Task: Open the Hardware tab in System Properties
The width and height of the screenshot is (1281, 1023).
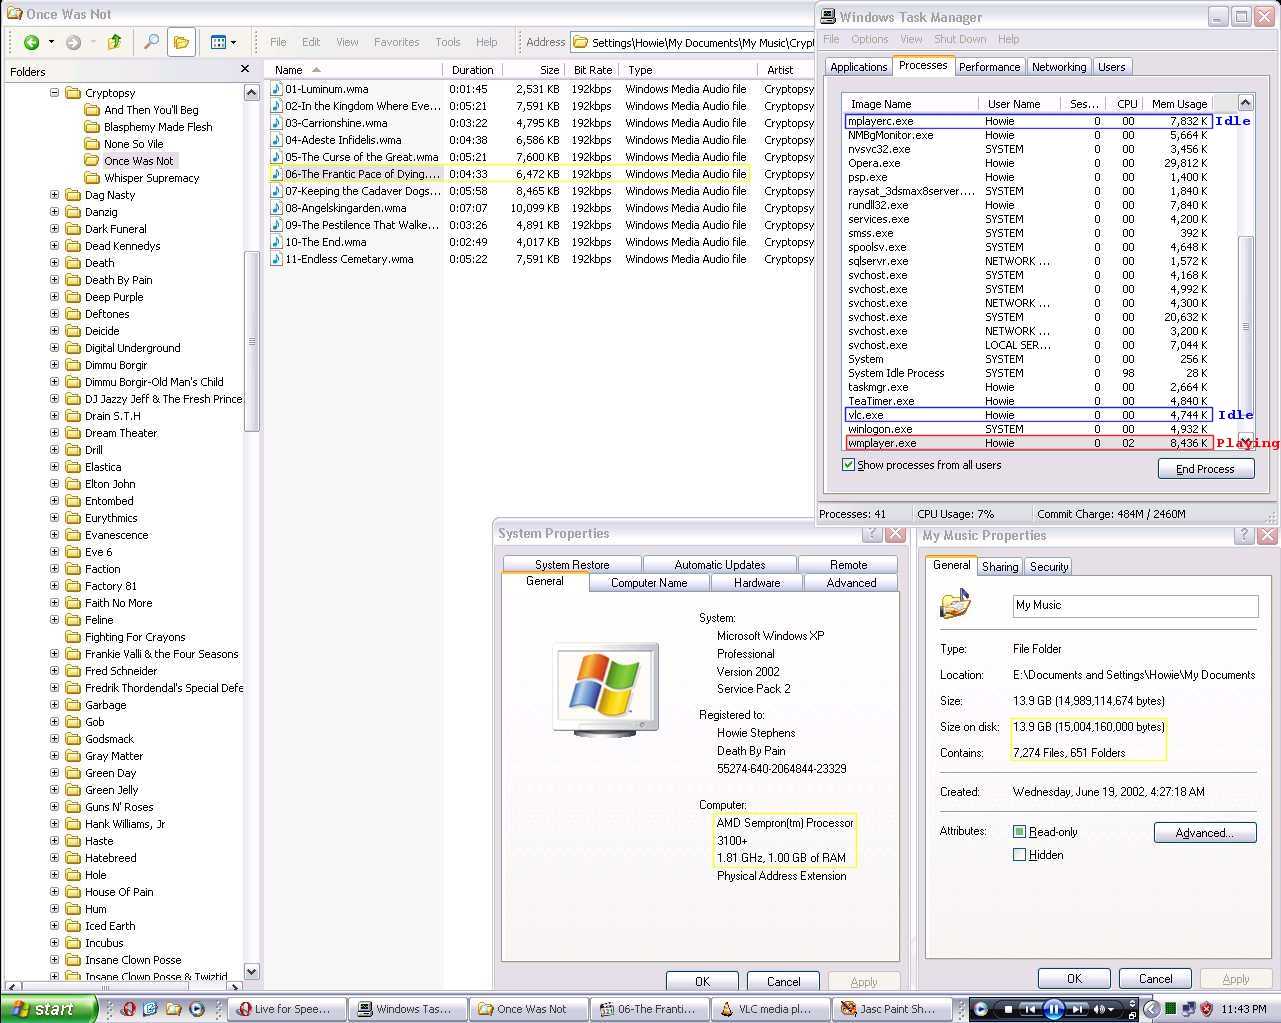Action: (x=757, y=583)
